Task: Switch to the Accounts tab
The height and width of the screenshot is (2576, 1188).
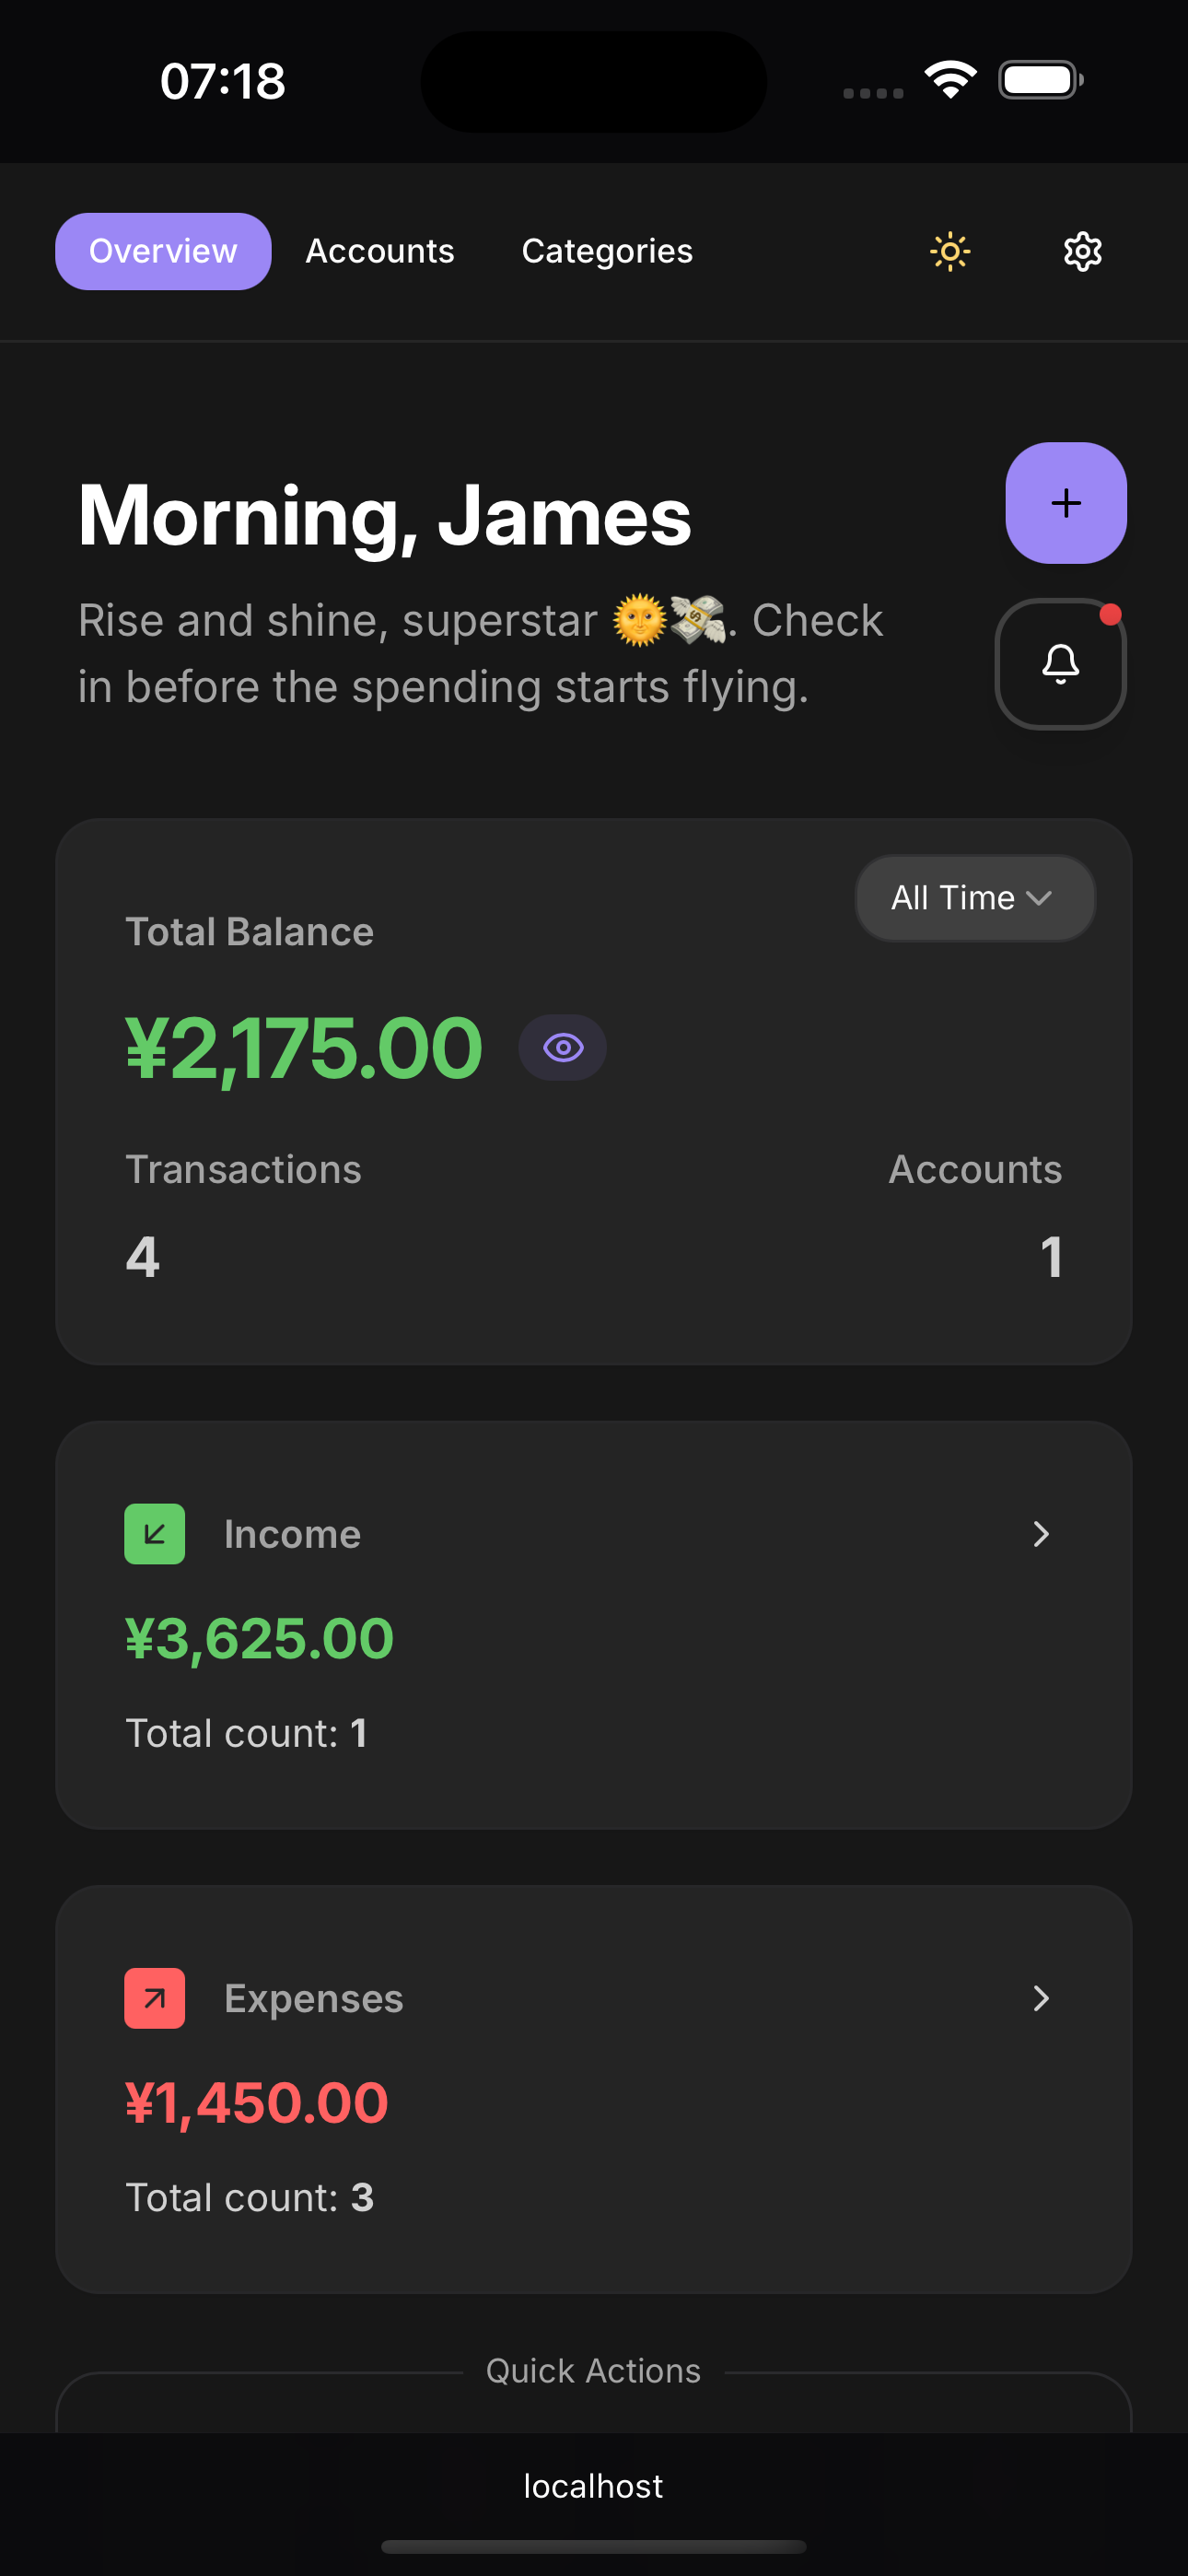Action: [380, 251]
